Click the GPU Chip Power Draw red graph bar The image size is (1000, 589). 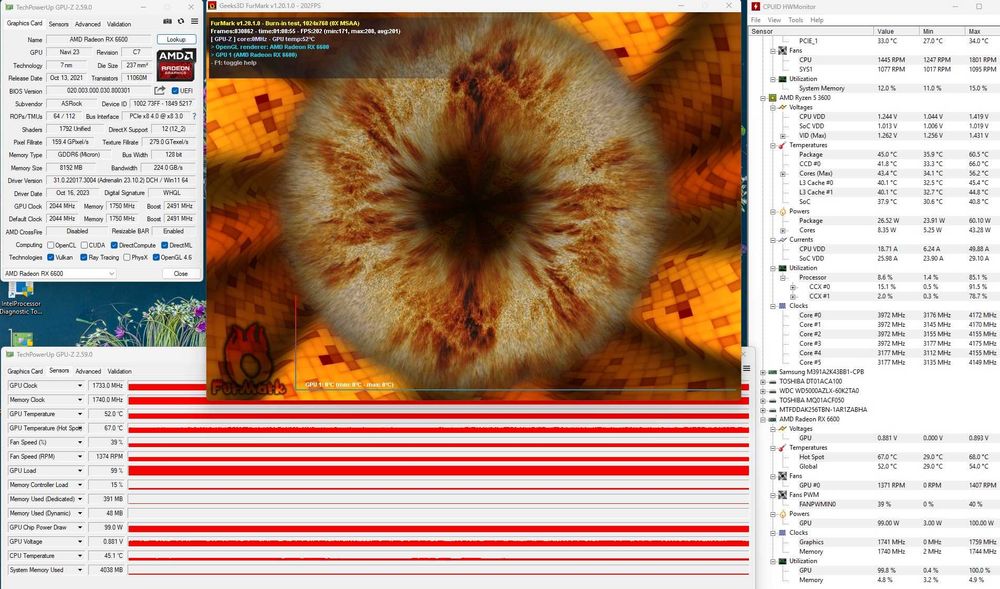tap(438, 528)
